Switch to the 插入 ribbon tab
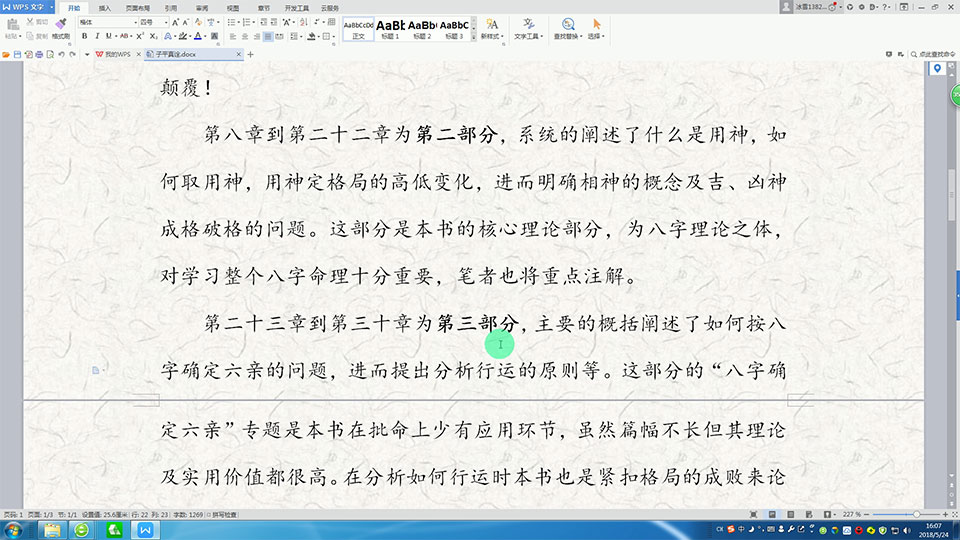The height and width of the screenshot is (540, 960). [x=105, y=8]
